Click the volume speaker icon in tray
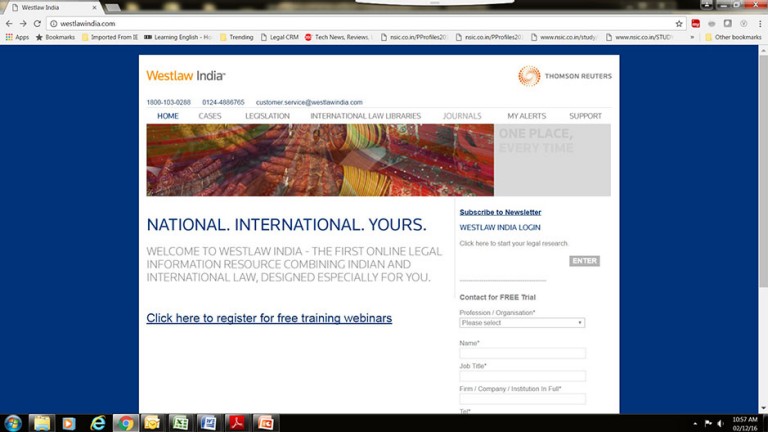The height and width of the screenshot is (432, 768). tap(720, 423)
